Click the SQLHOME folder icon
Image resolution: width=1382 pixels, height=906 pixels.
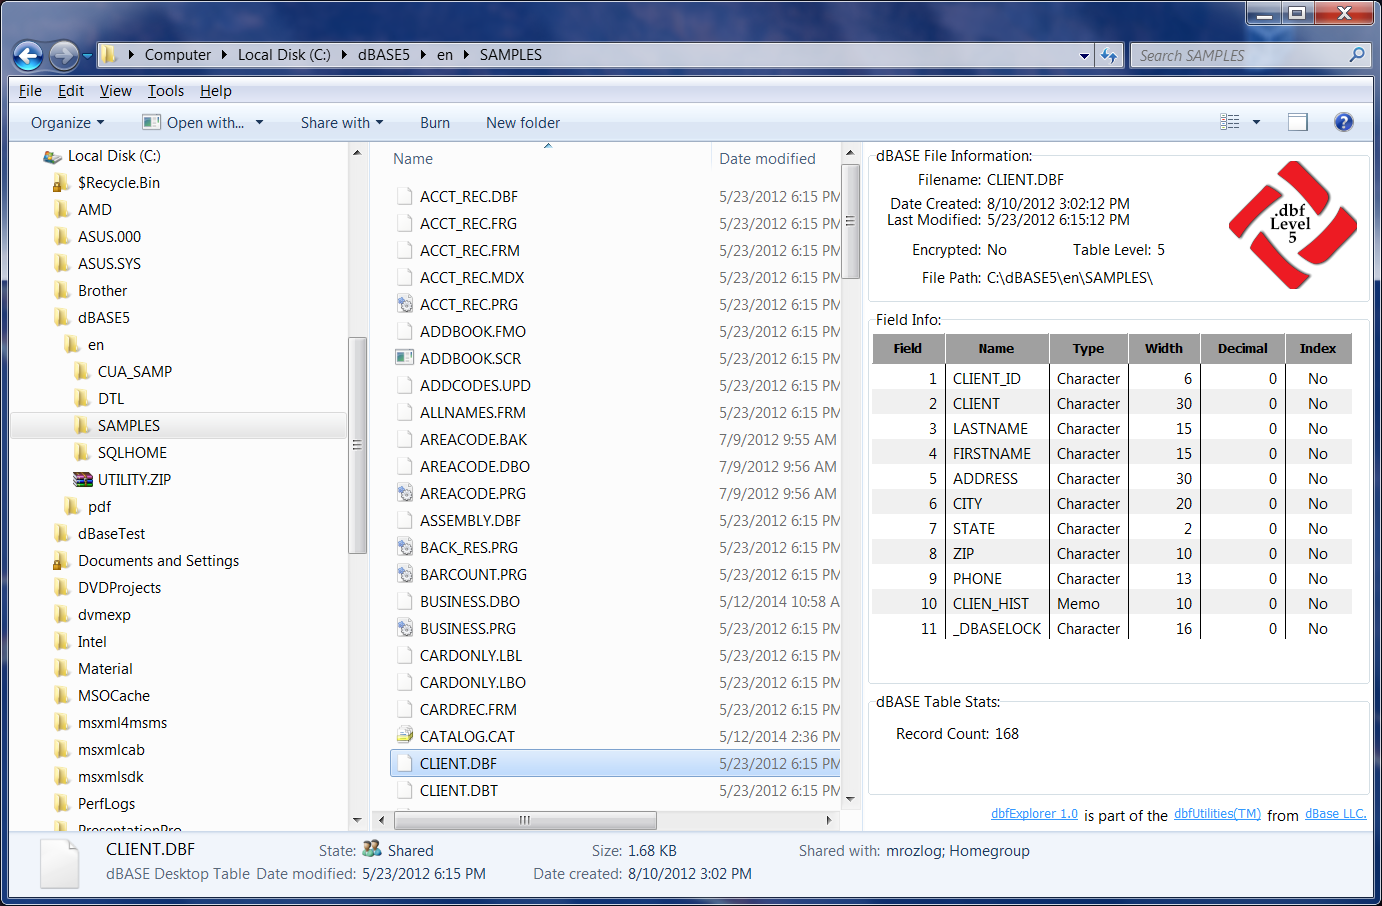[x=82, y=453]
